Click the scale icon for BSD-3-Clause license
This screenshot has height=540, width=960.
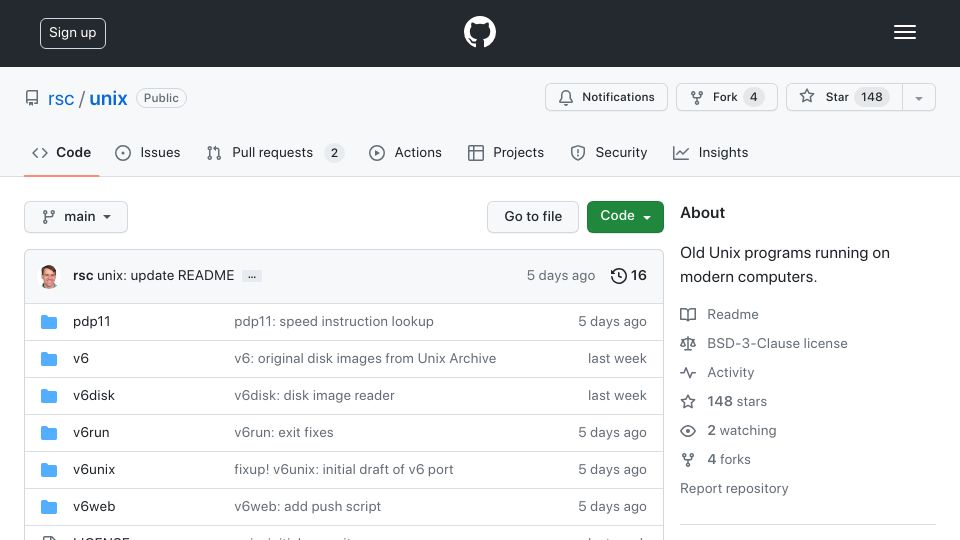pyautogui.click(x=688, y=343)
